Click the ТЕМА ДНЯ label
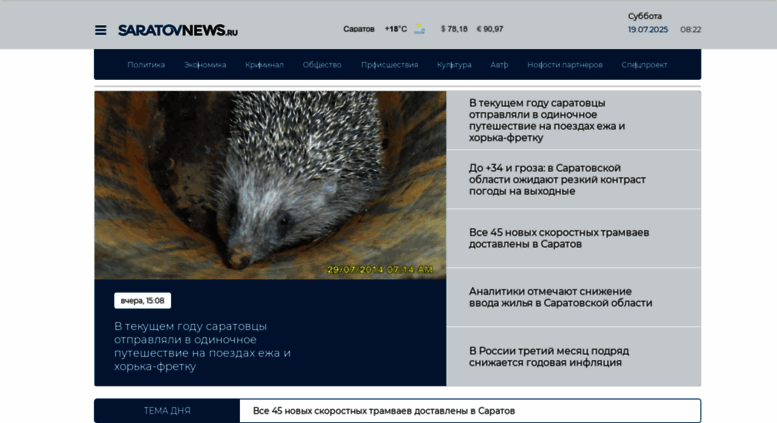 click(x=167, y=411)
